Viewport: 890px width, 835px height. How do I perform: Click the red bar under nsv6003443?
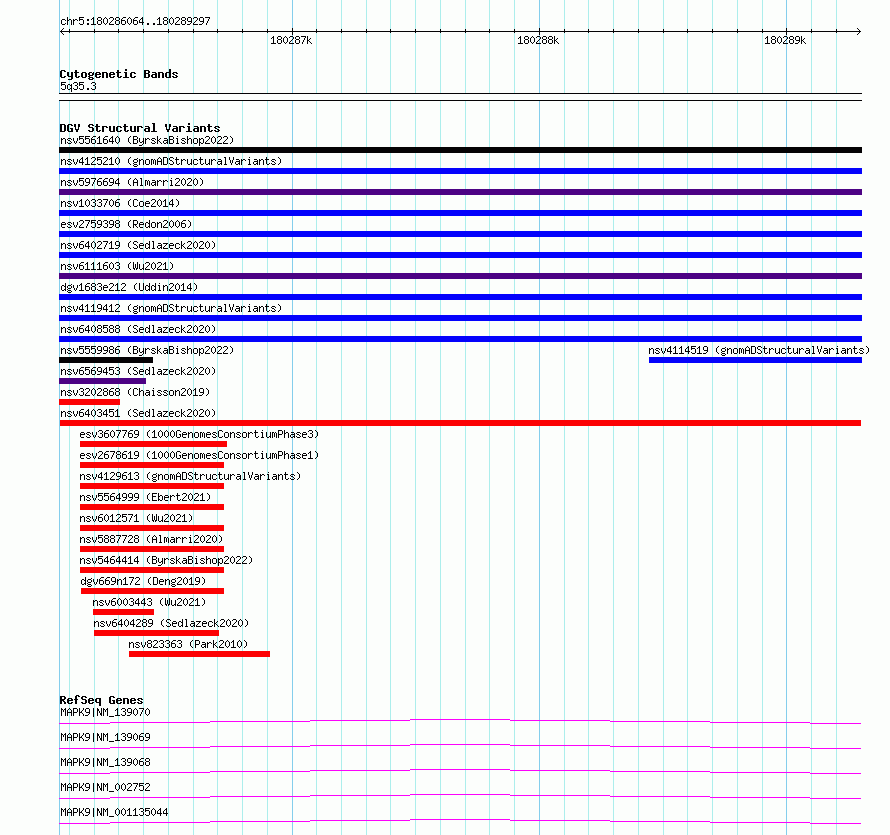[x=124, y=612]
